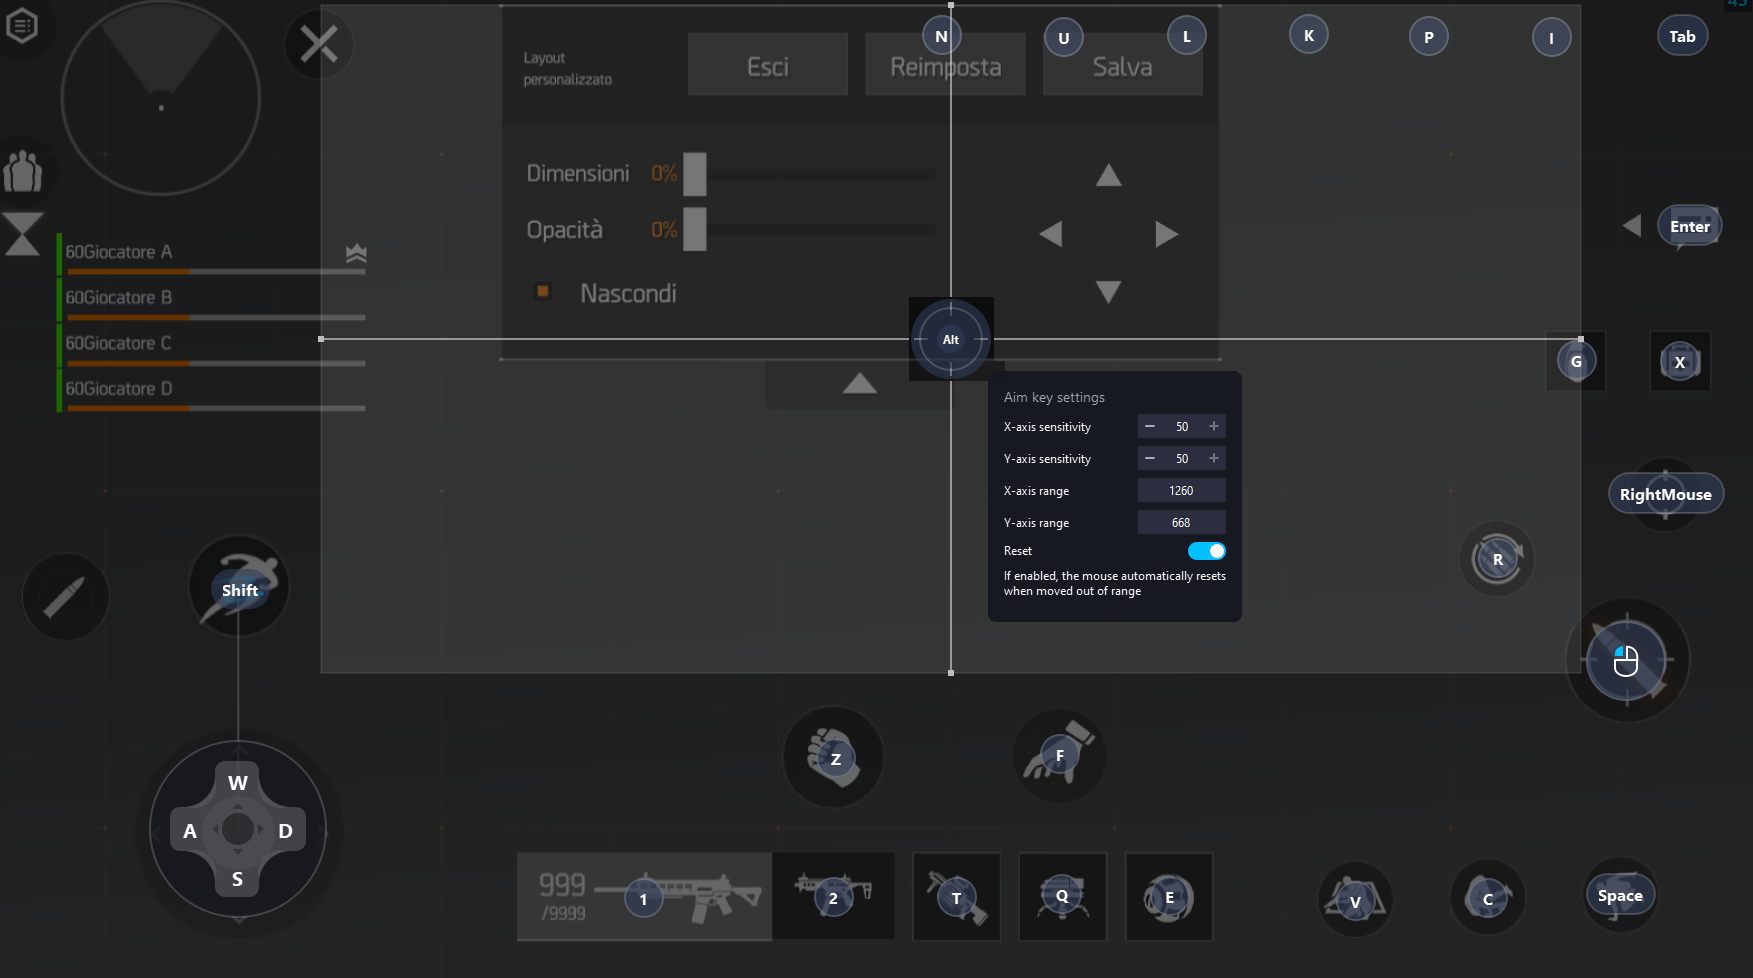
Task: Decrease Y-axis sensitivity with minus
Action: pos(1150,459)
